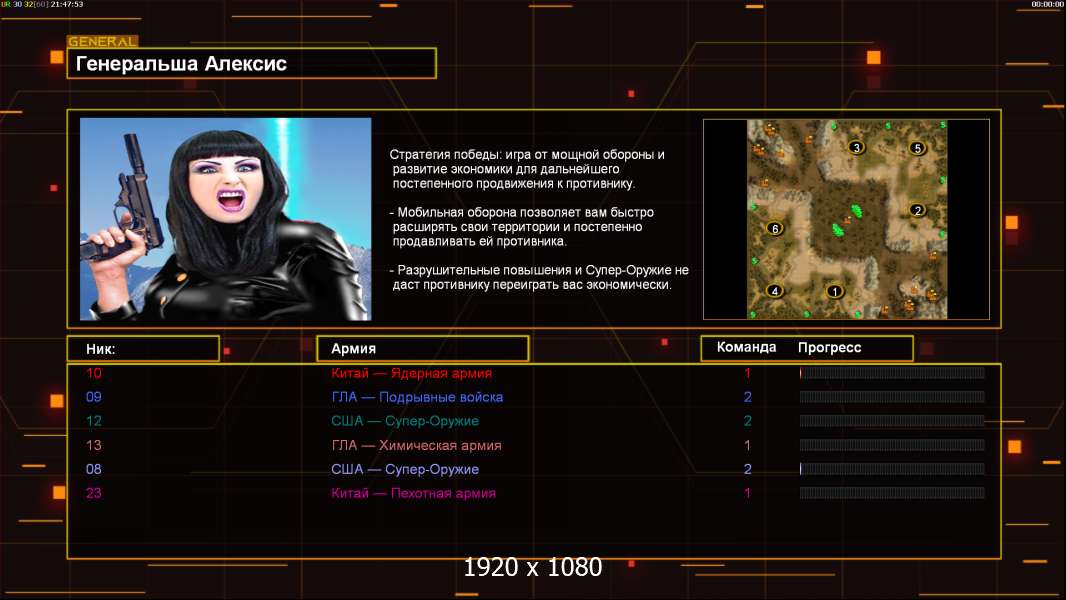This screenshot has height=600, width=1066.
Task: Click team number for player 23
Action: [747, 493]
